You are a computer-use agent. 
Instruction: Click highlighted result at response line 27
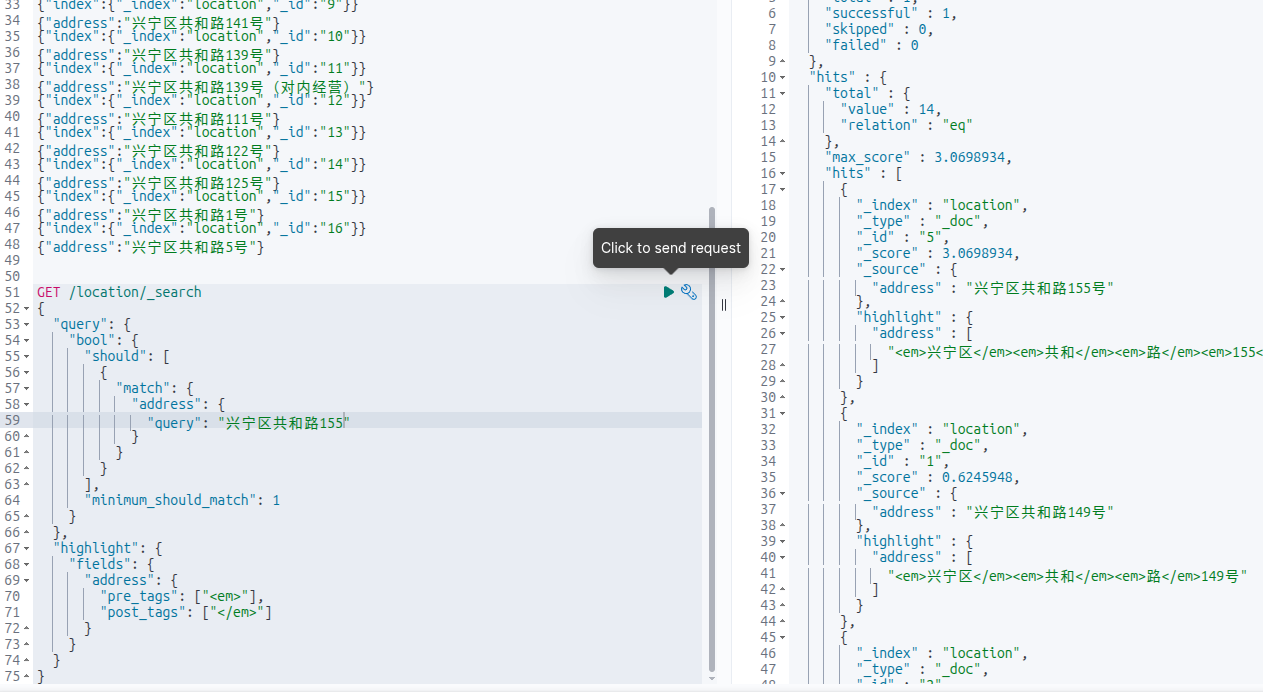coord(1075,352)
